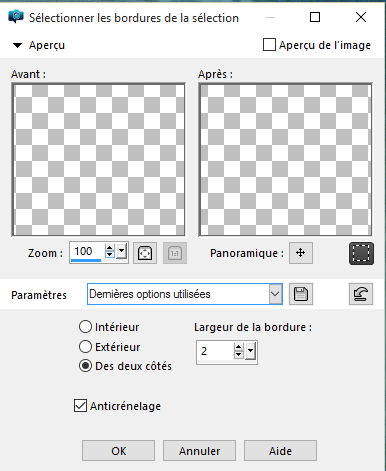Enable the Aperçu de l'image checkbox

[269, 45]
